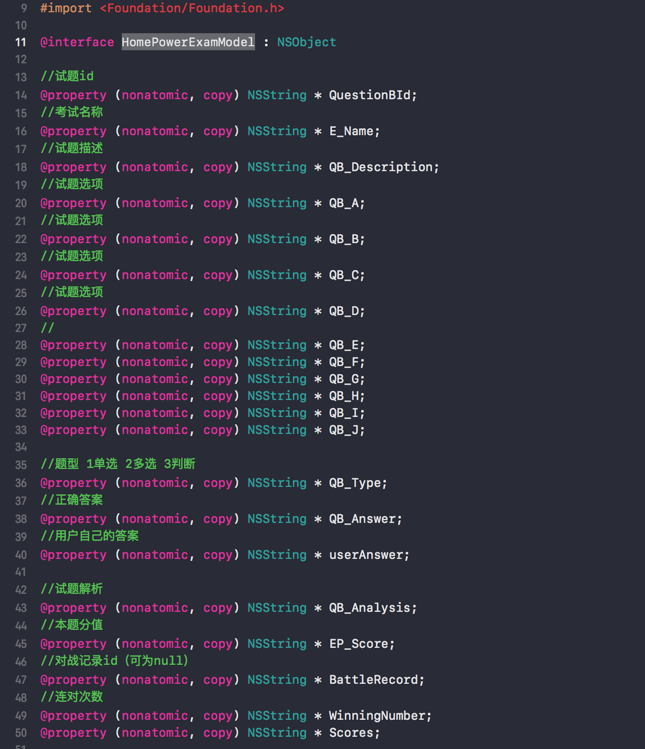Viewport: 645px width, 749px height.
Task: Click the //考试名称 comment
Action: [72, 112]
